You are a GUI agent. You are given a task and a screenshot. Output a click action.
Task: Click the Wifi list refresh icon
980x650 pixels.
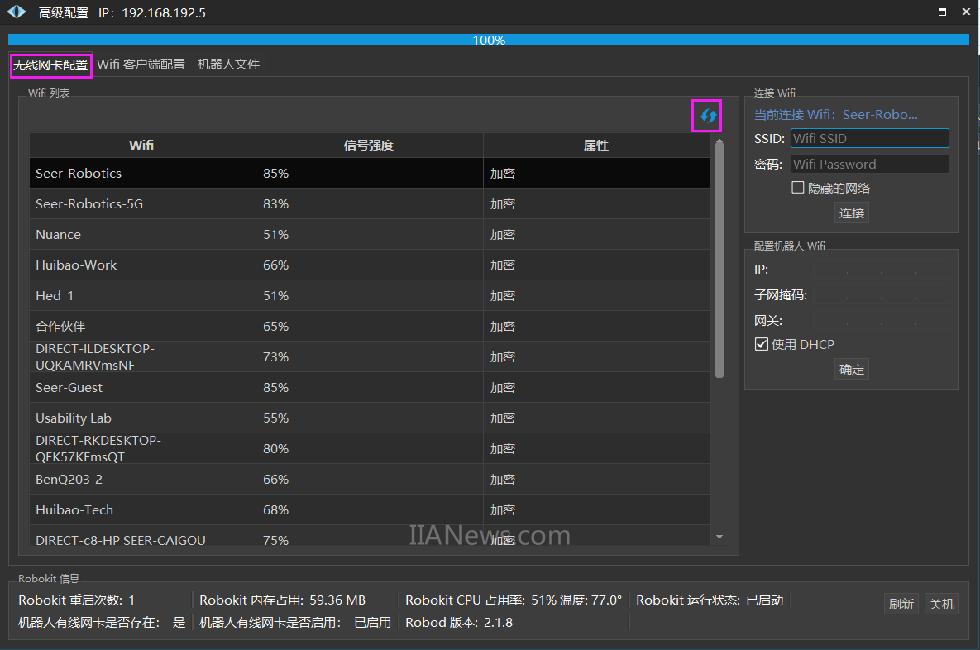(708, 116)
